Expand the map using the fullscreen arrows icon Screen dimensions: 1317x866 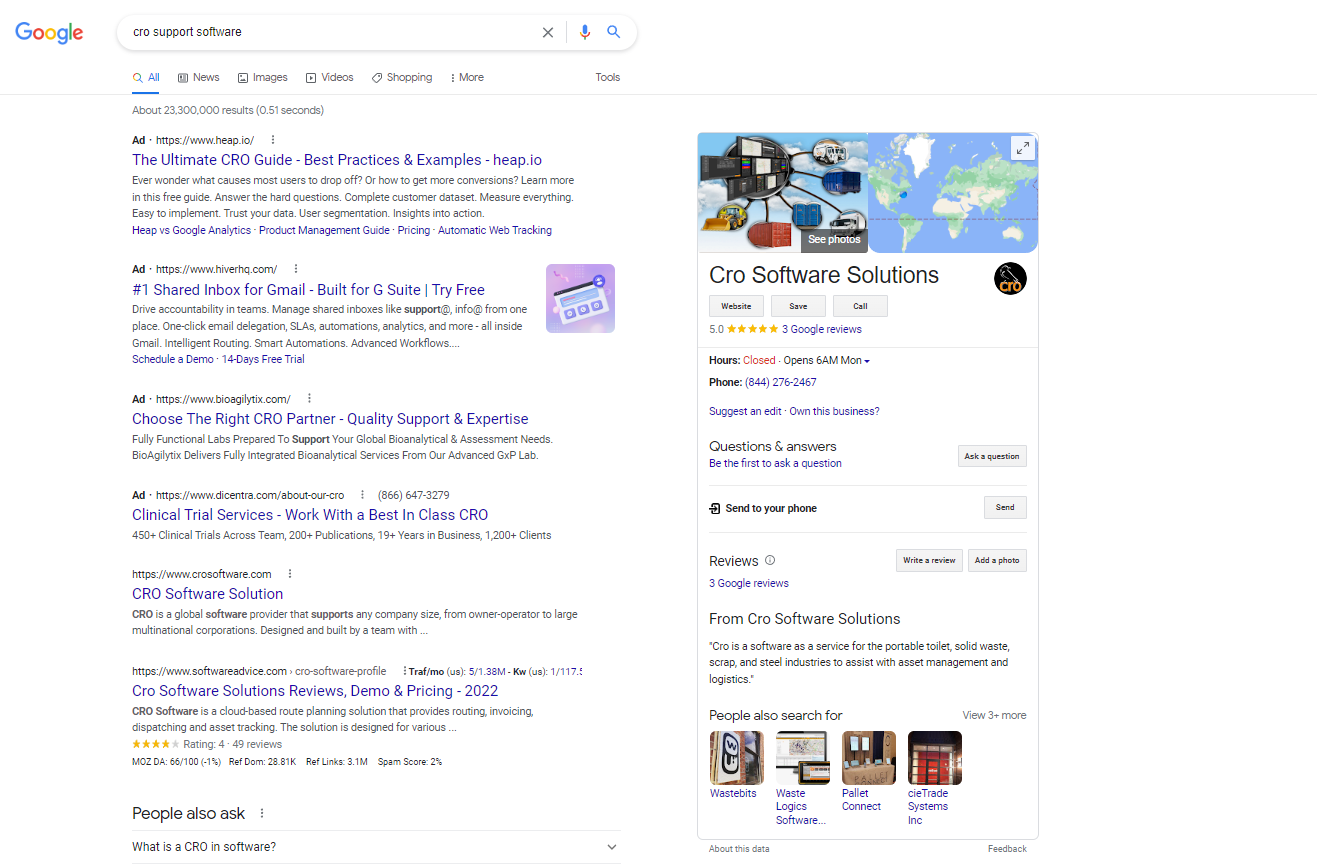tap(1022, 147)
